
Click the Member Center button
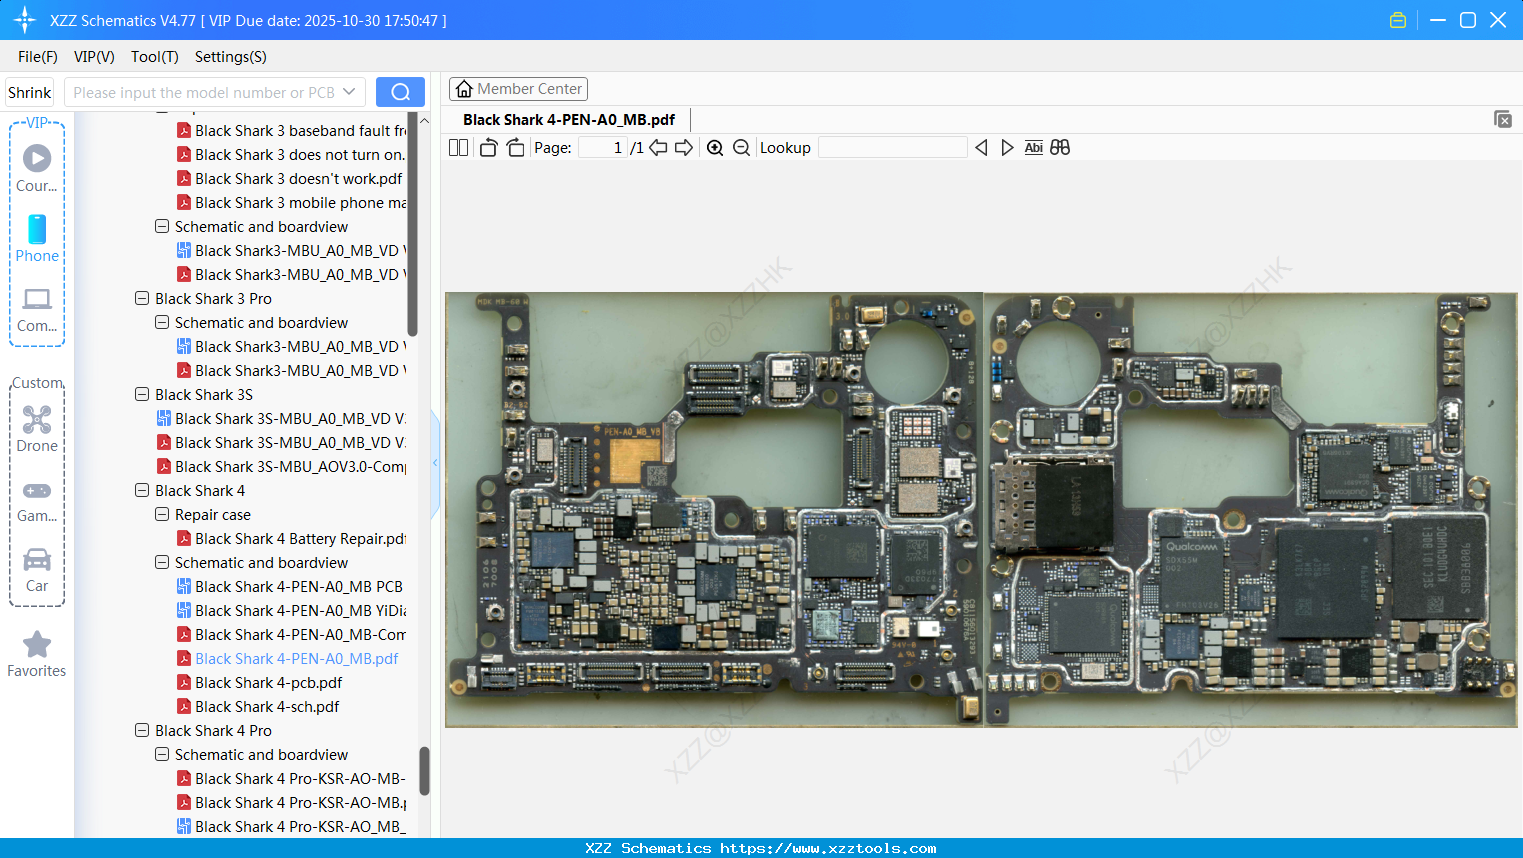518,89
